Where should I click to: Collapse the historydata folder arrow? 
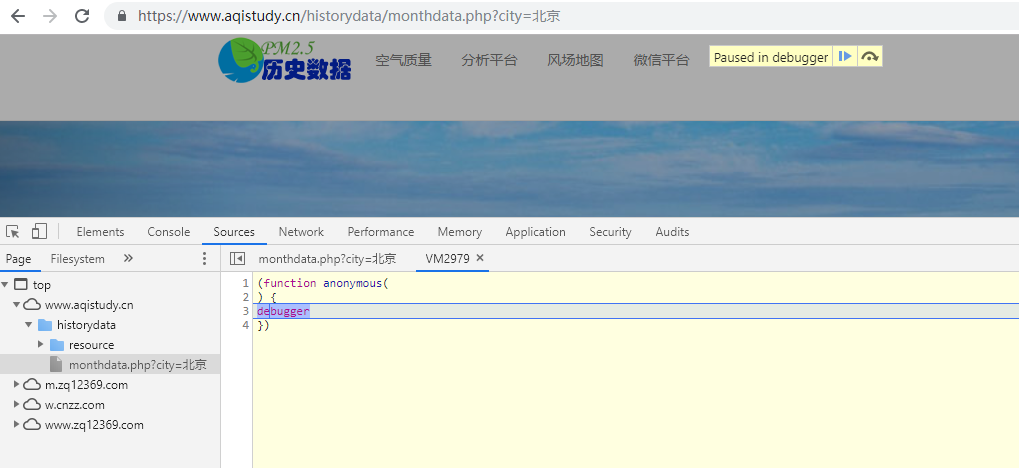click(x=29, y=325)
